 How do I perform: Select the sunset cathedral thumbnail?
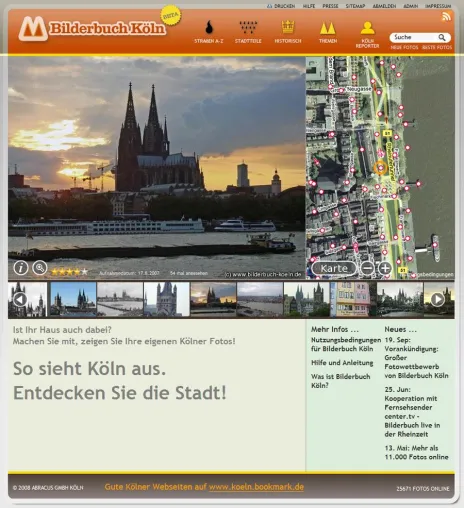click(213, 299)
